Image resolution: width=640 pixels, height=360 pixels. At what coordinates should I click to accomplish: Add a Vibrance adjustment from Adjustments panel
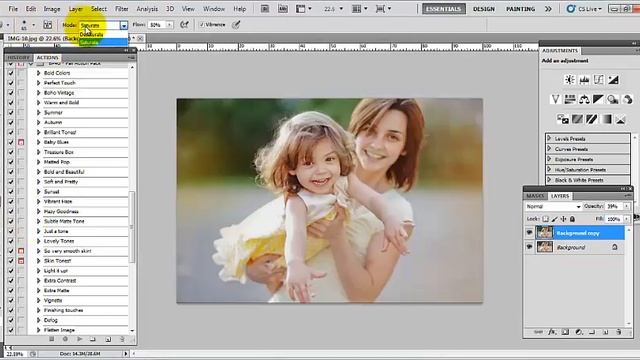[x=555, y=99]
